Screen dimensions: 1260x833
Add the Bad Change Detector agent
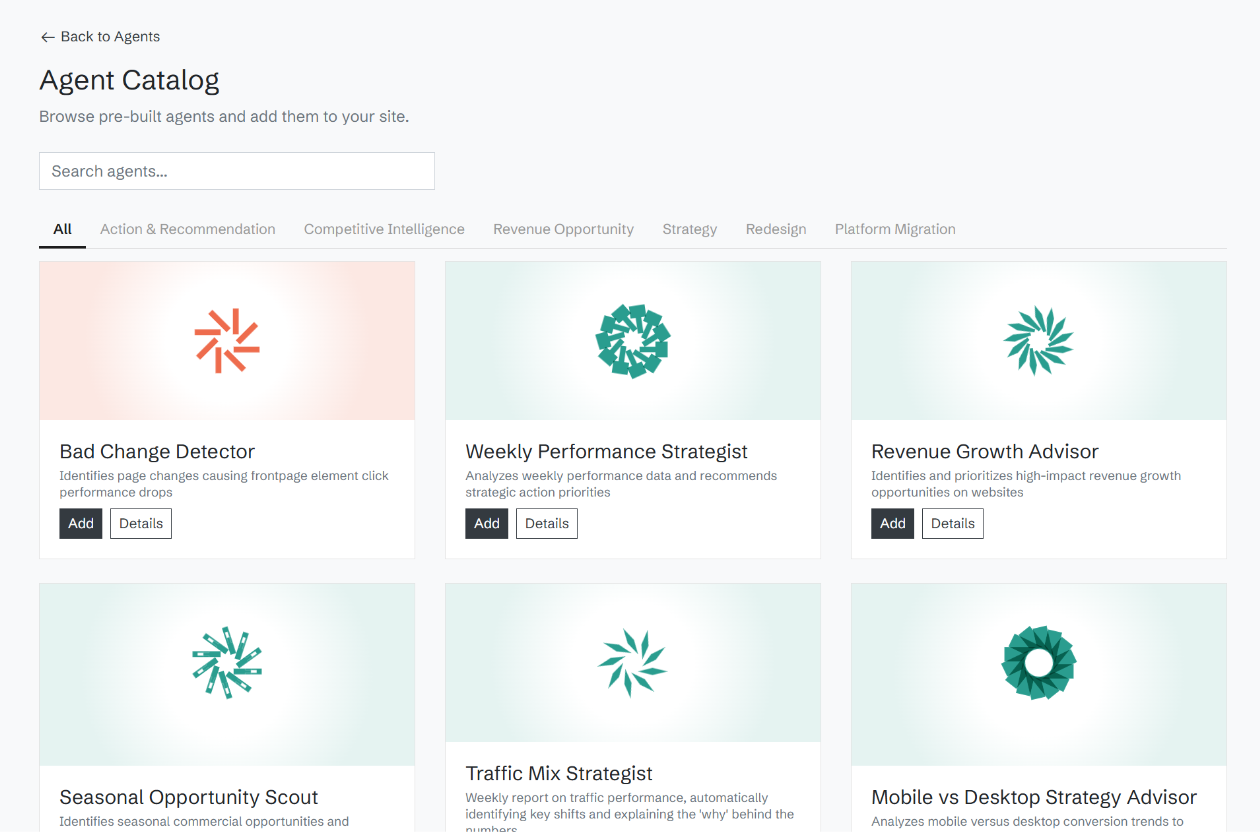pyautogui.click(x=81, y=524)
